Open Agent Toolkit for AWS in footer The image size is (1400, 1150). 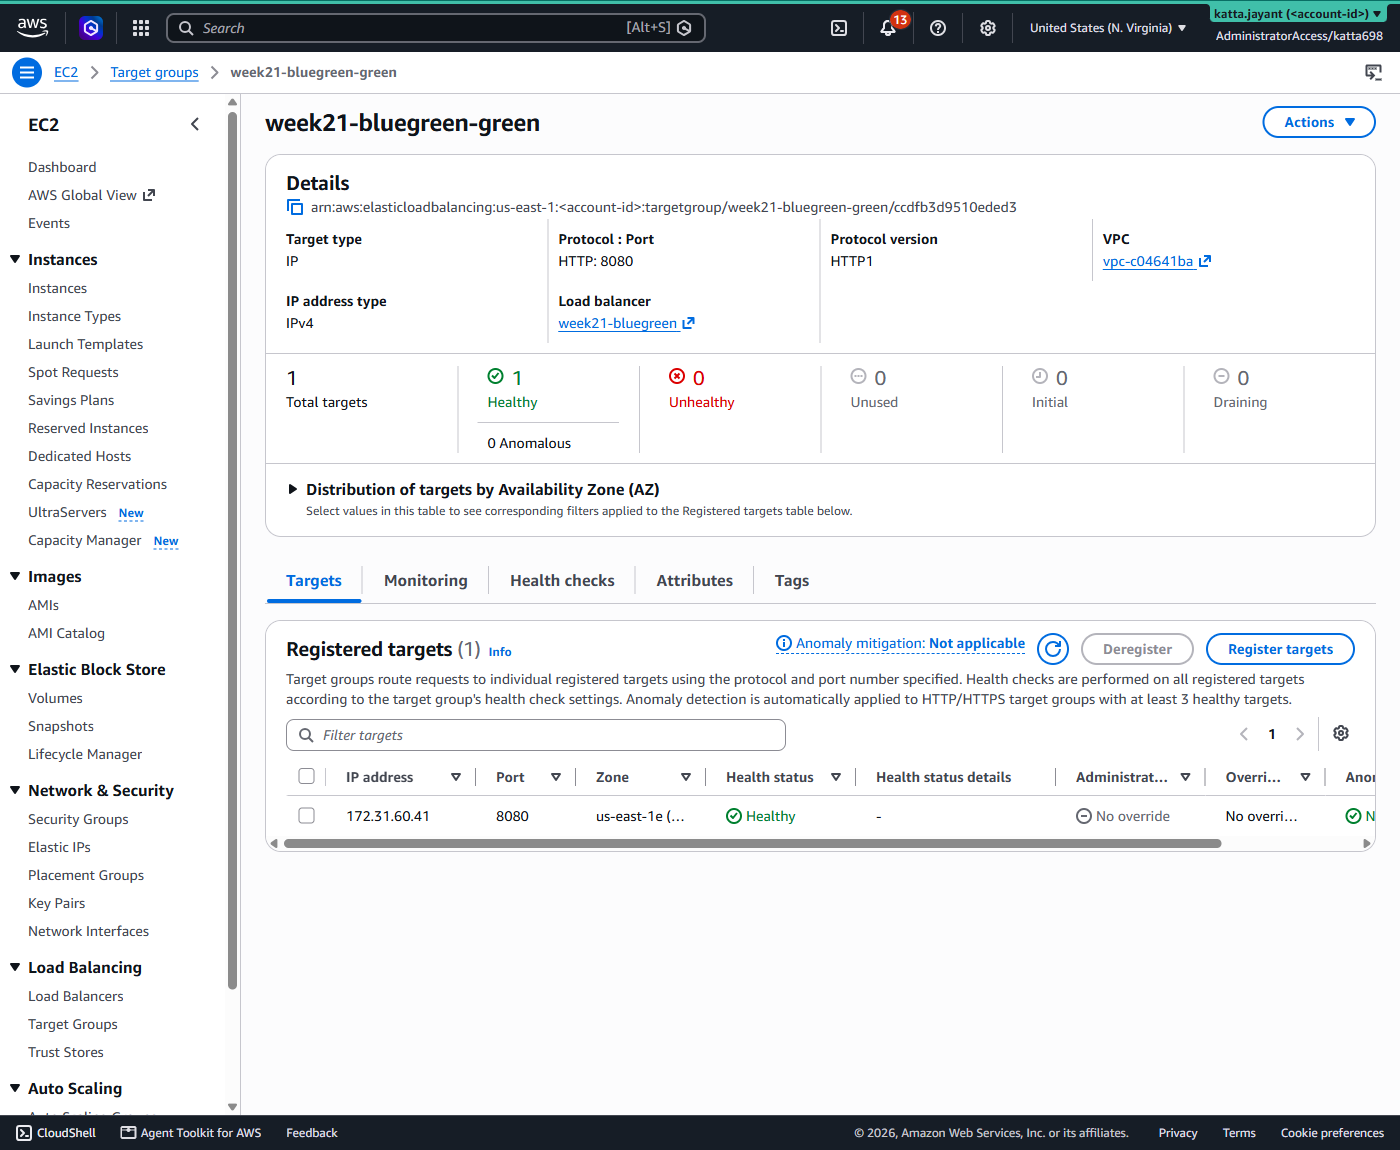pyautogui.click(x=191, y=1133)
